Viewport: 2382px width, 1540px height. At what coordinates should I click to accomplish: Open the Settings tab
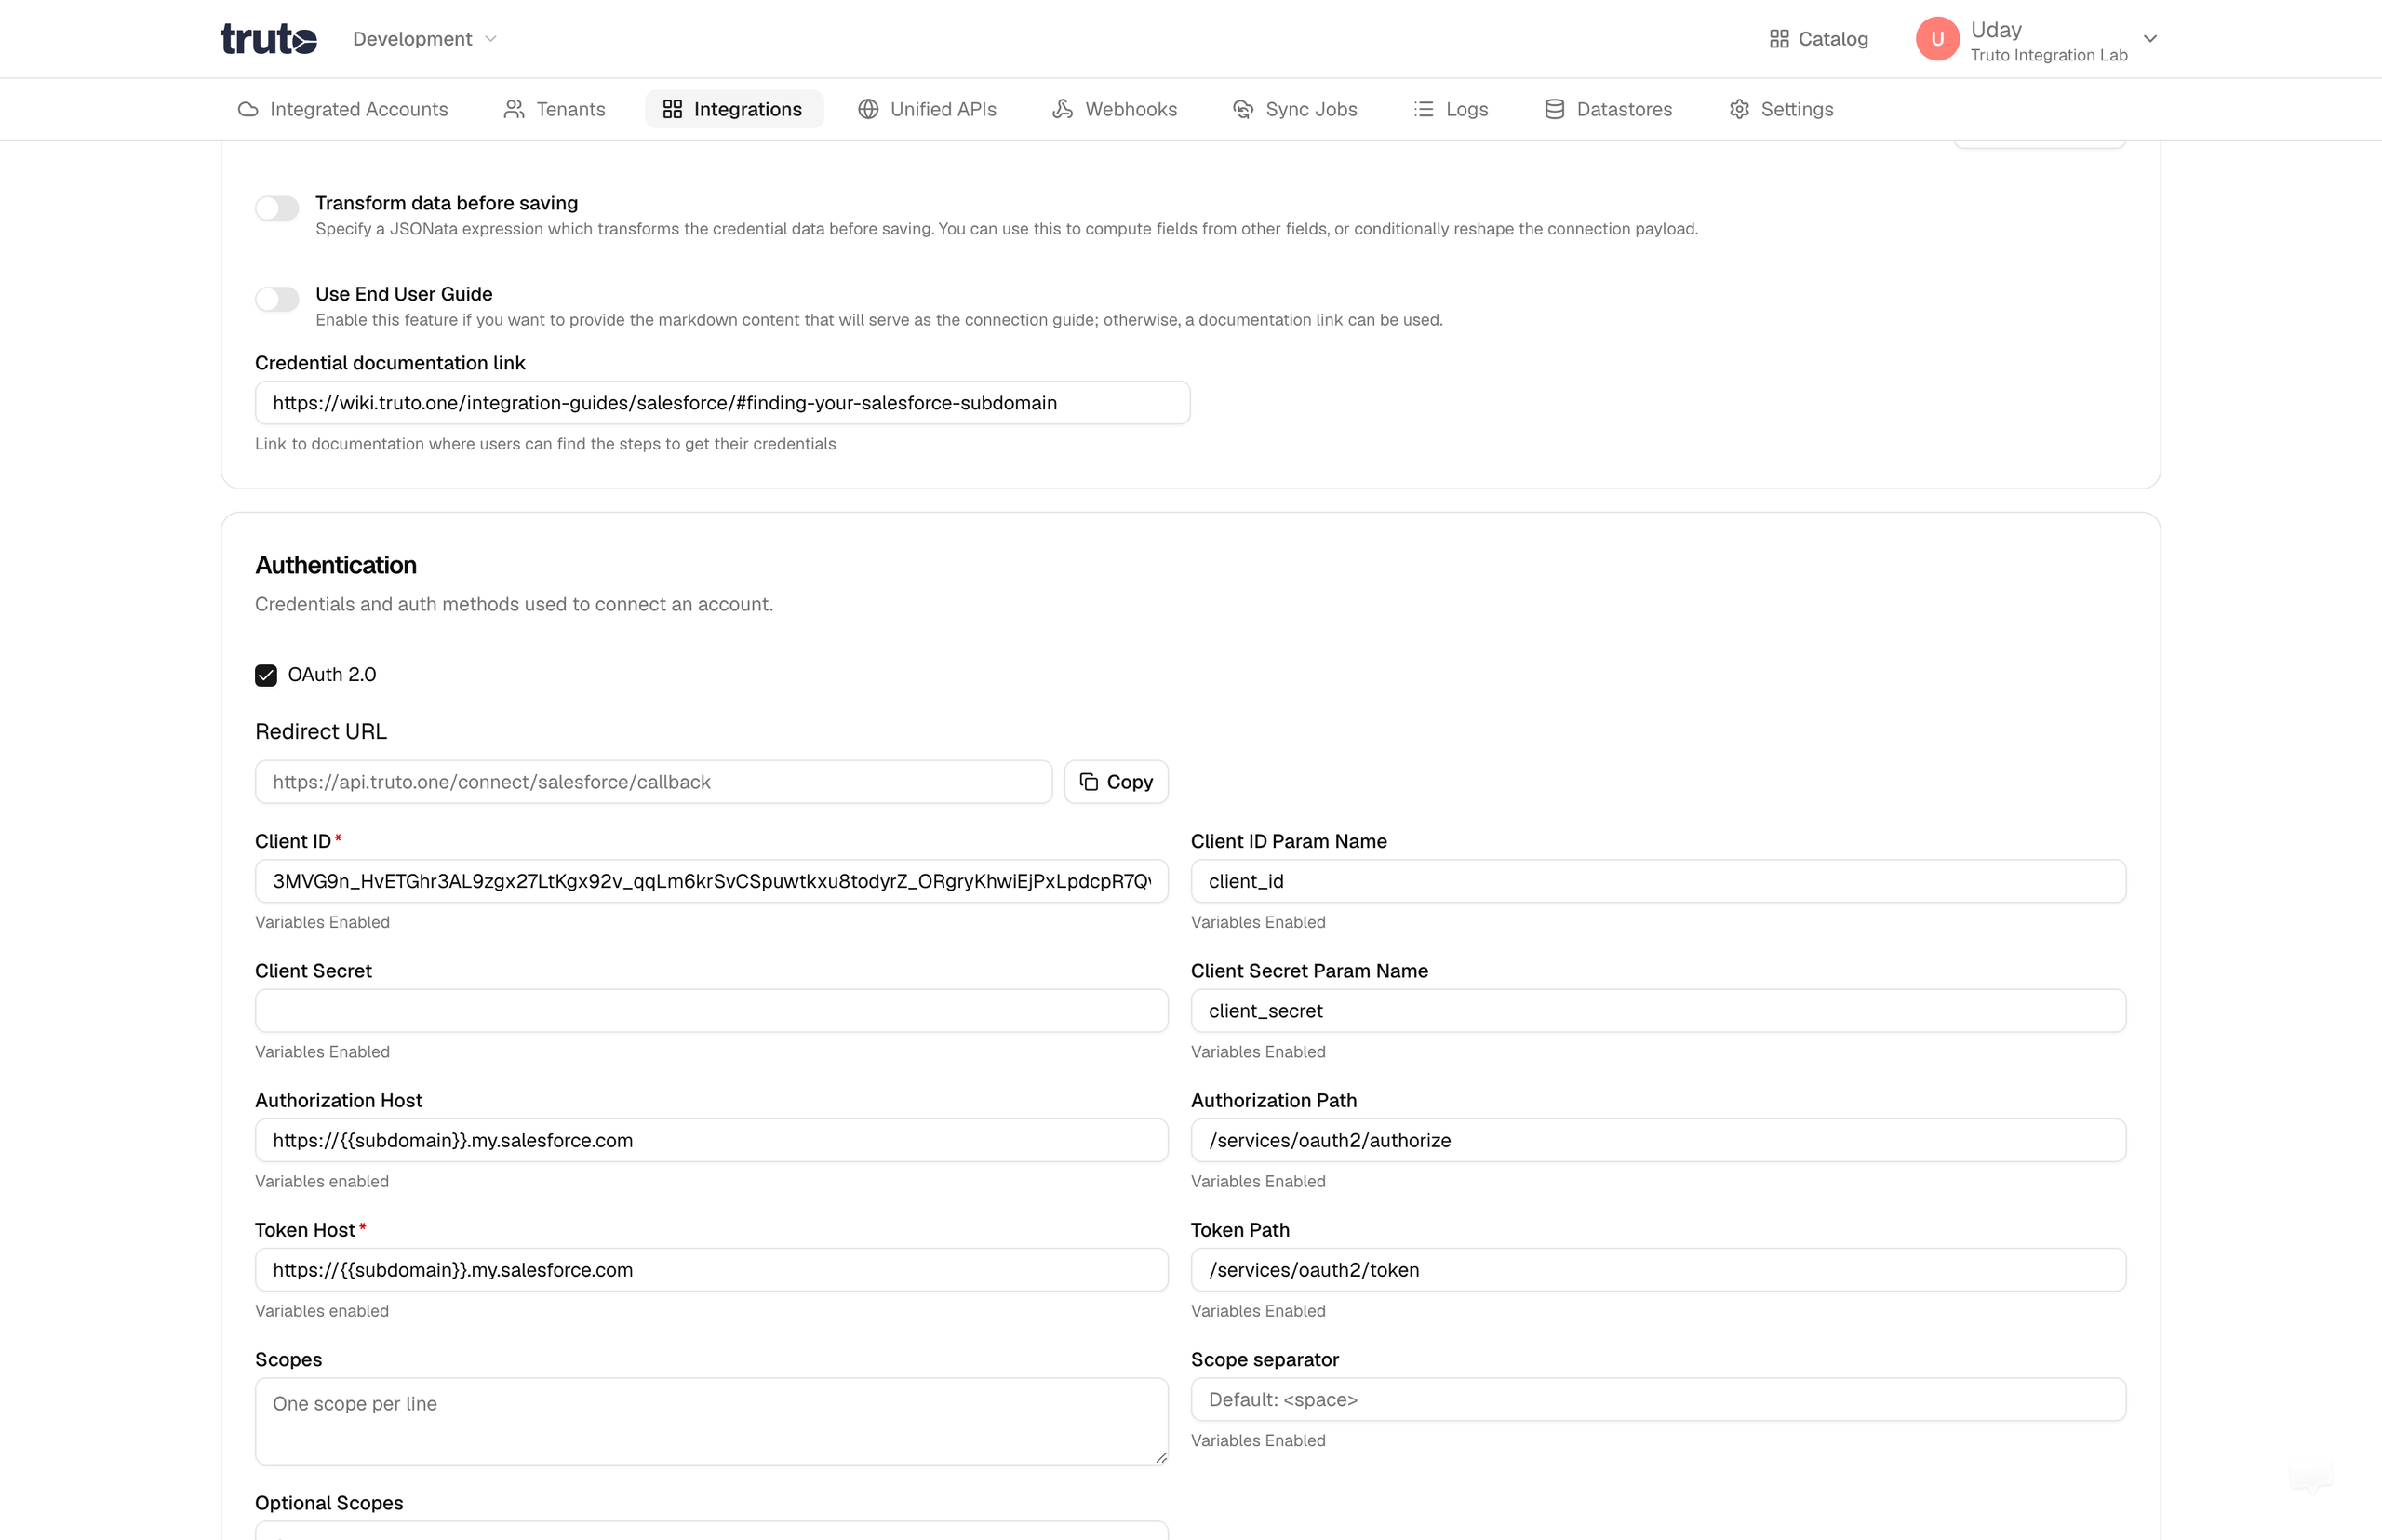(1781, 109)
